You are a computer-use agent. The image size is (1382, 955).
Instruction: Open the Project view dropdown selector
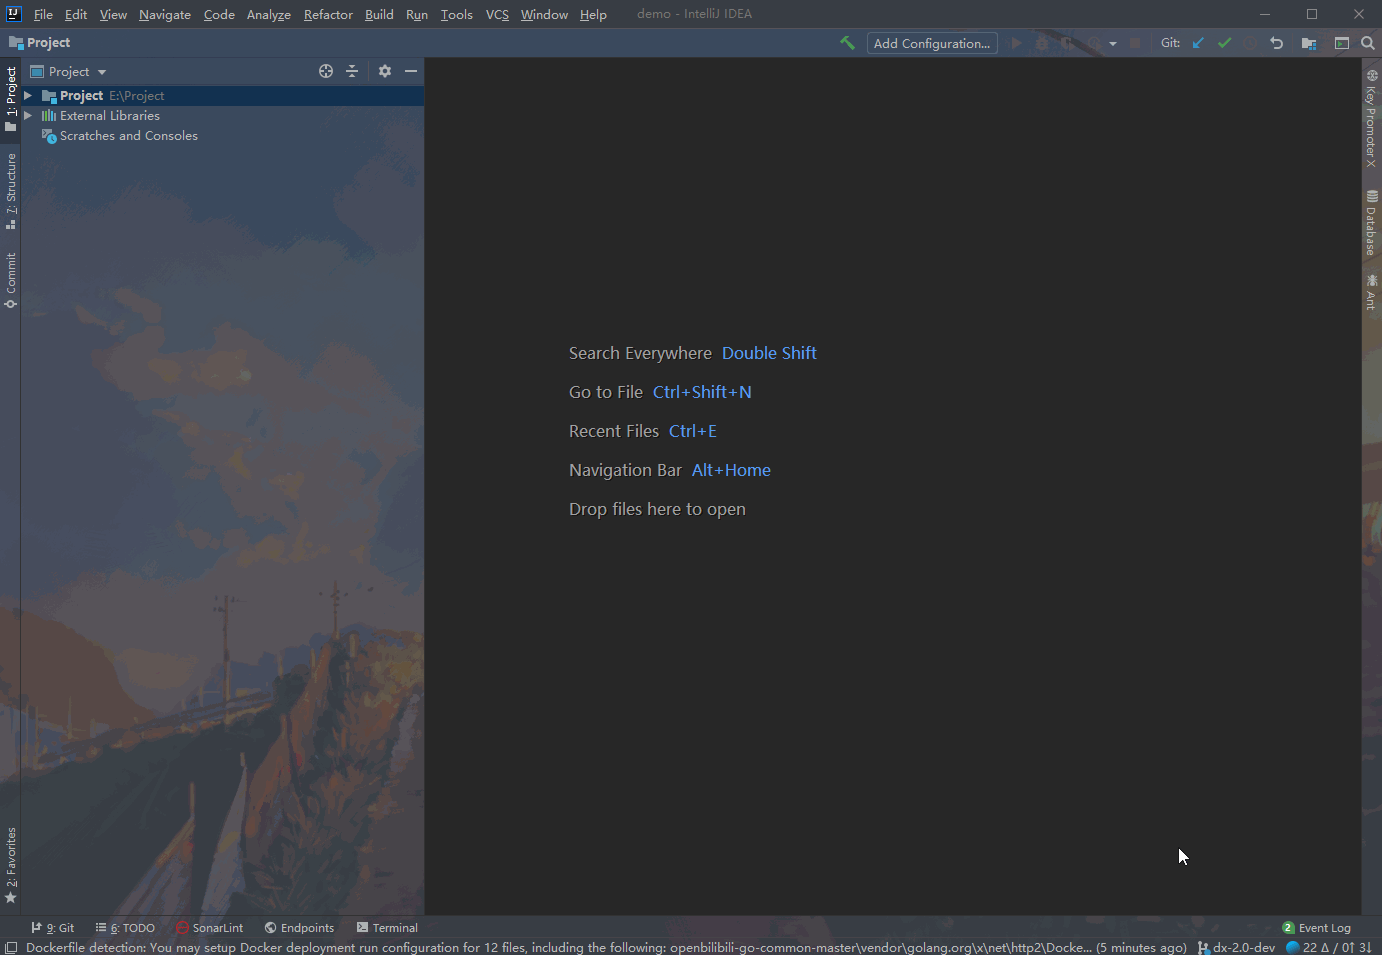[x=68, y=72]
